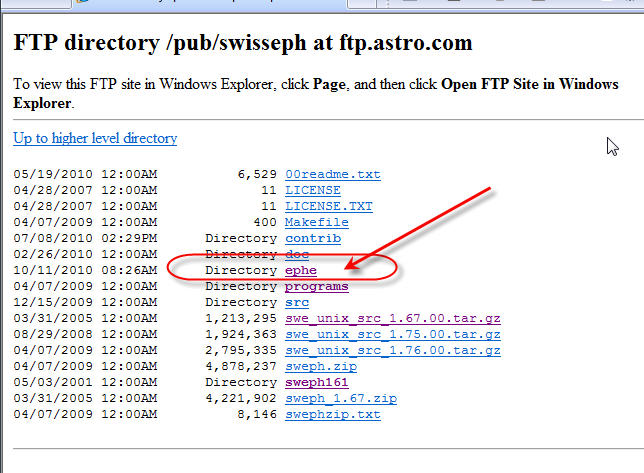Viewport: 644px width, 473px height.
Task: Browse into the contrib directory
Action: point(312,238)
